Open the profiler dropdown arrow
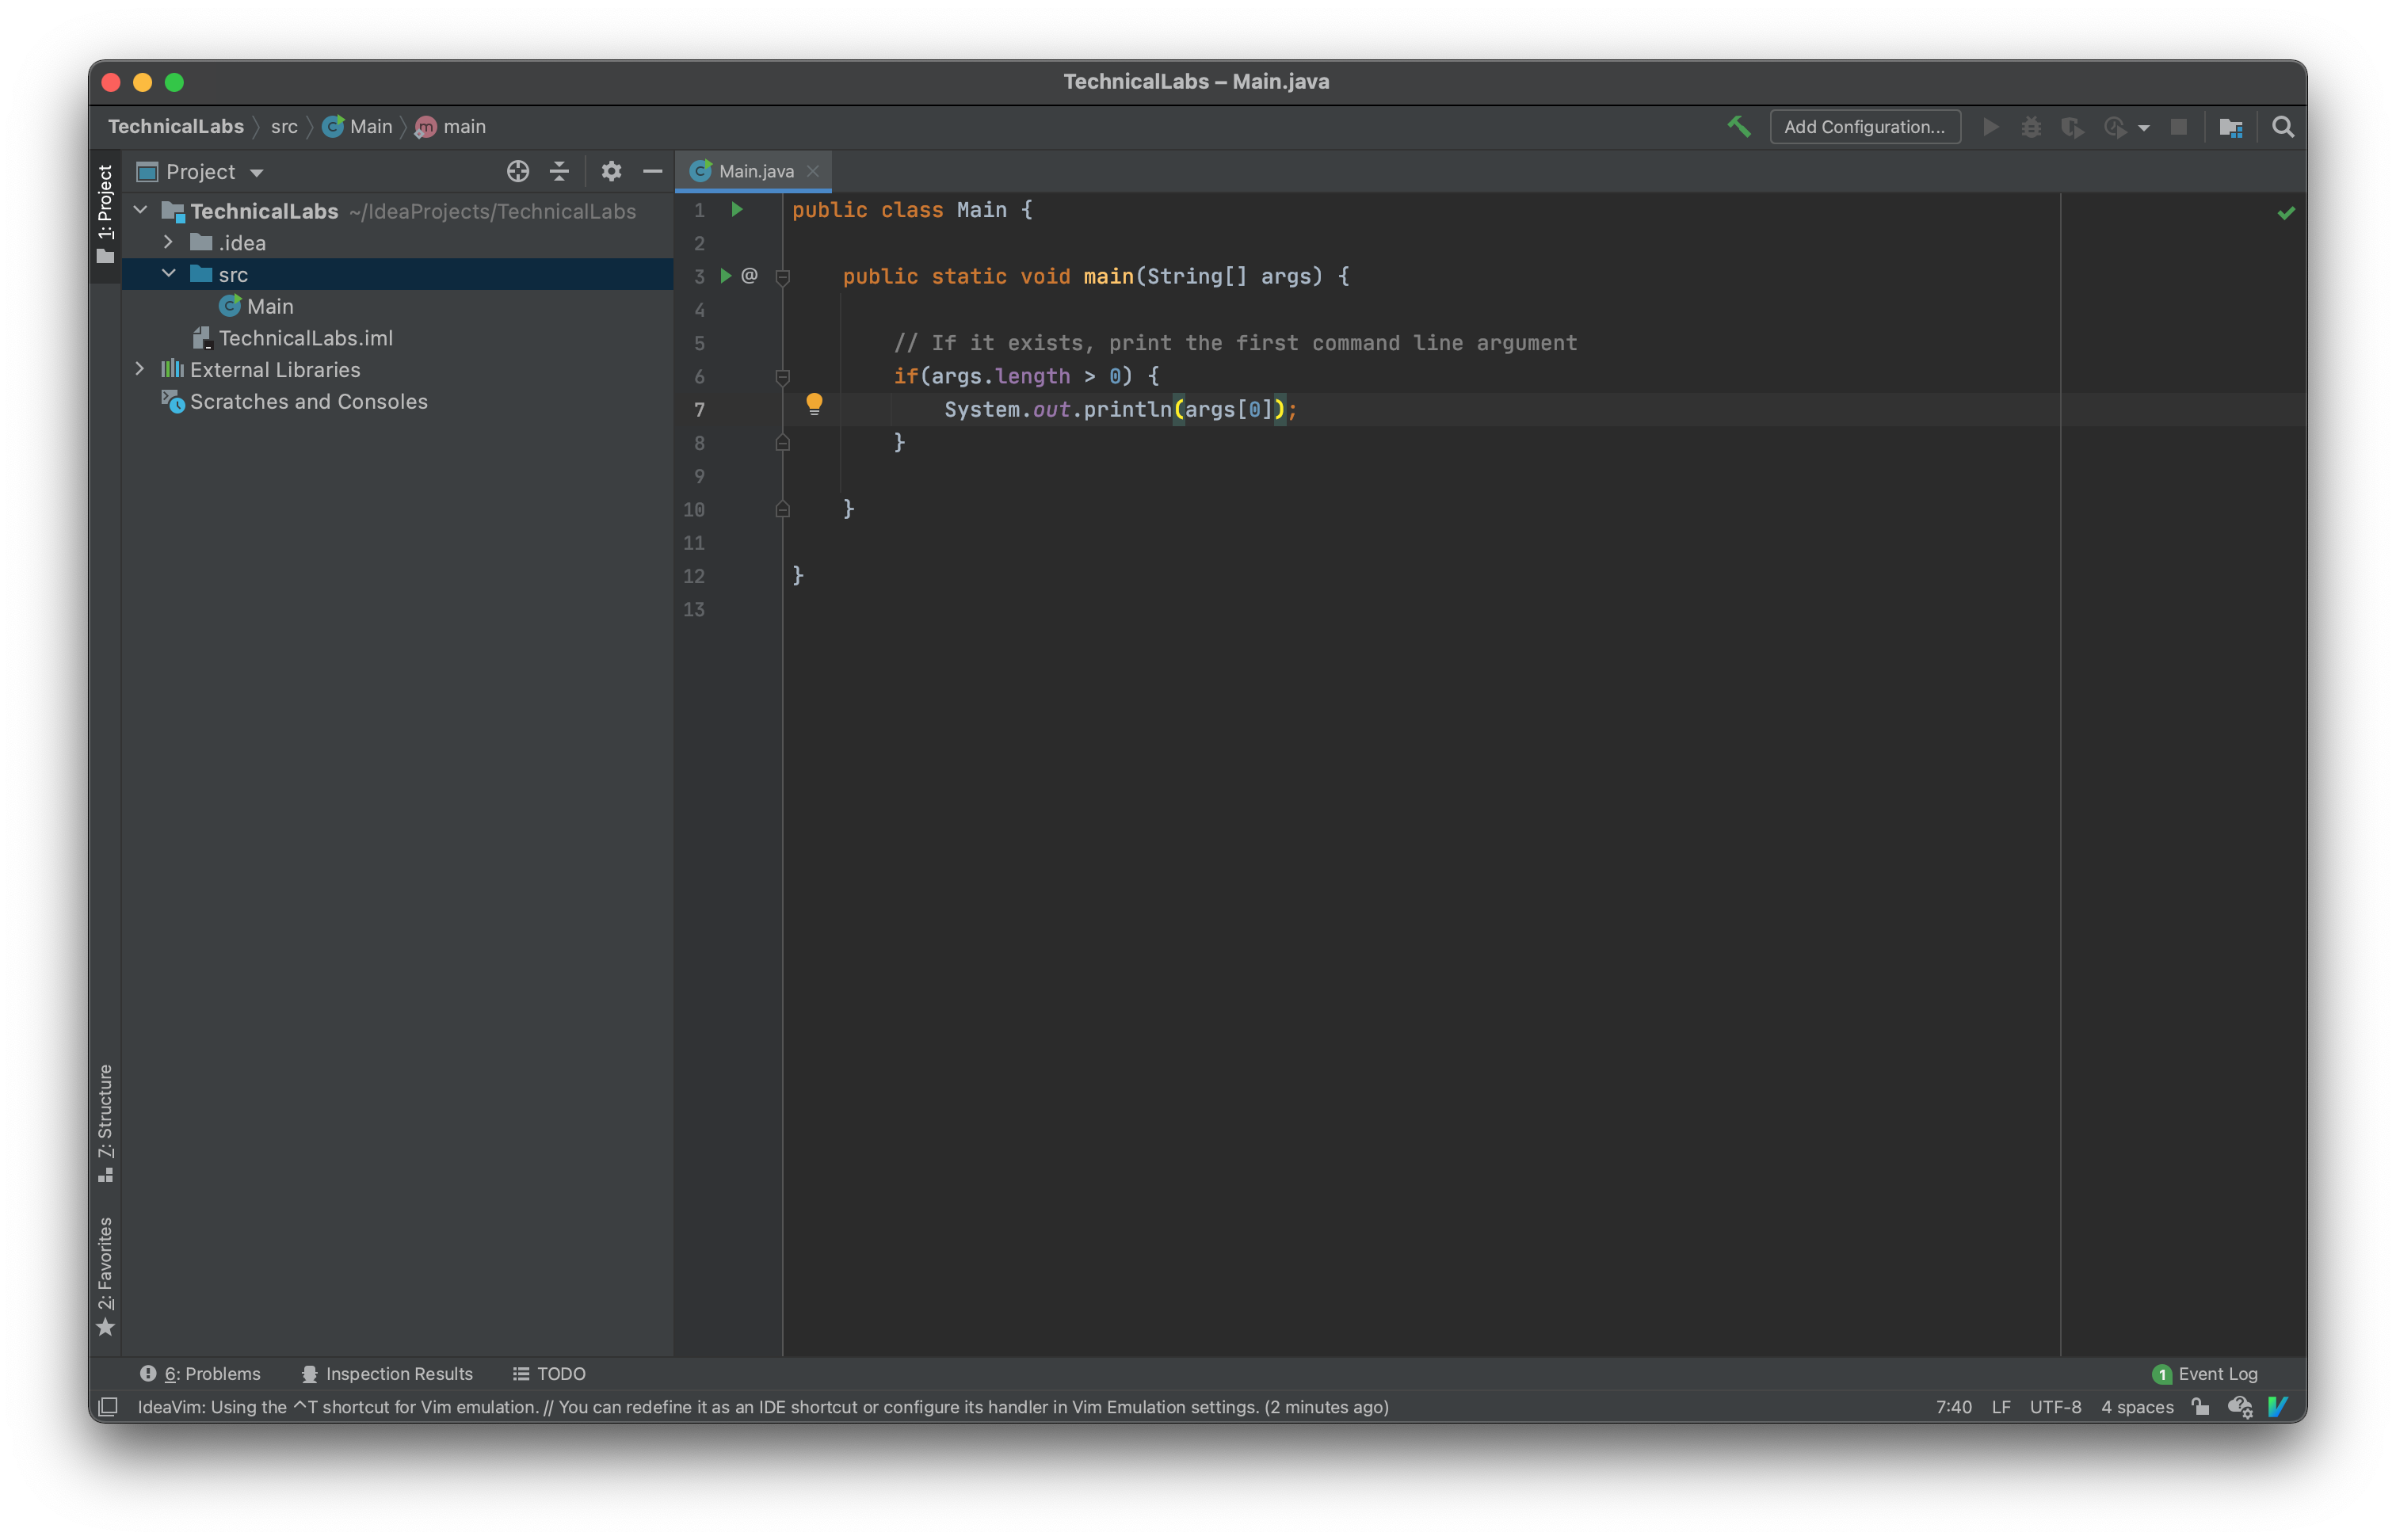 tap(2143, 128)
